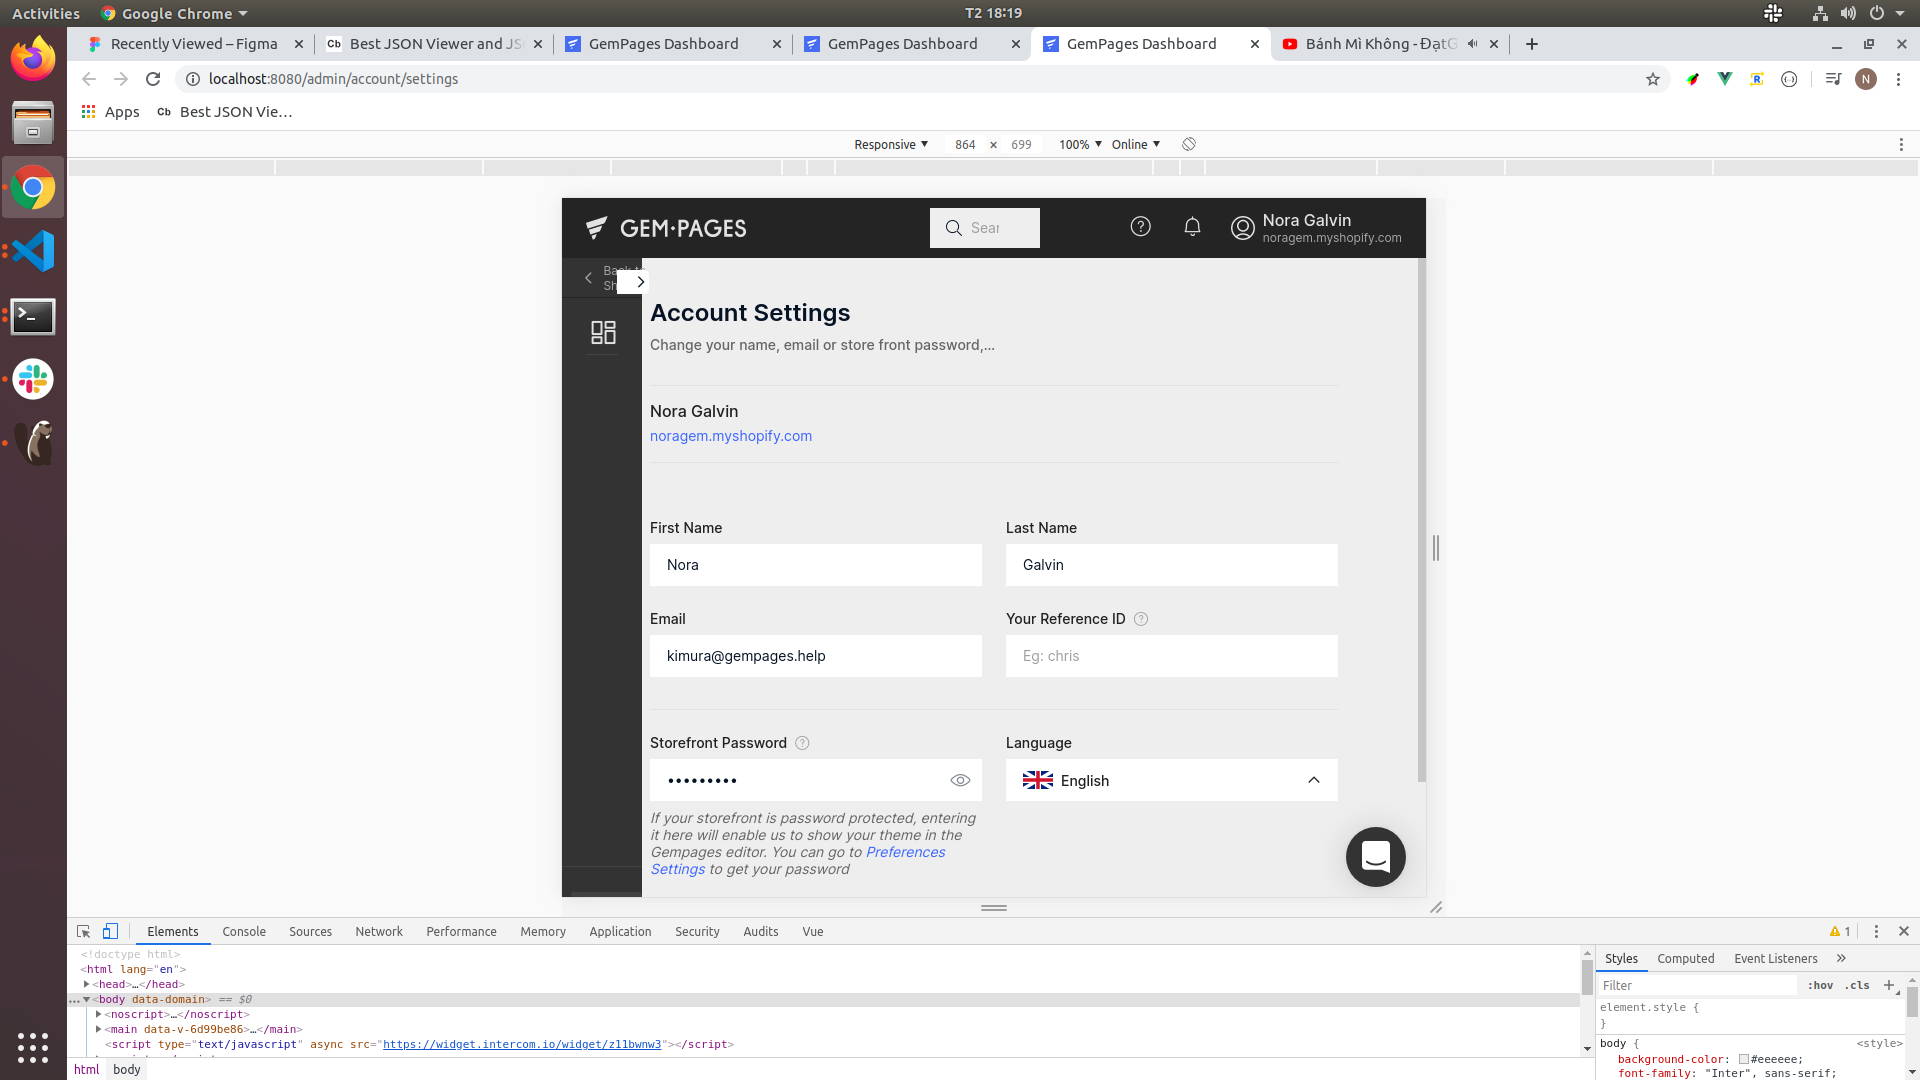Switch to the Console tab
This screenshot has height=1080, width=1920.
click(x=244, y=931)
